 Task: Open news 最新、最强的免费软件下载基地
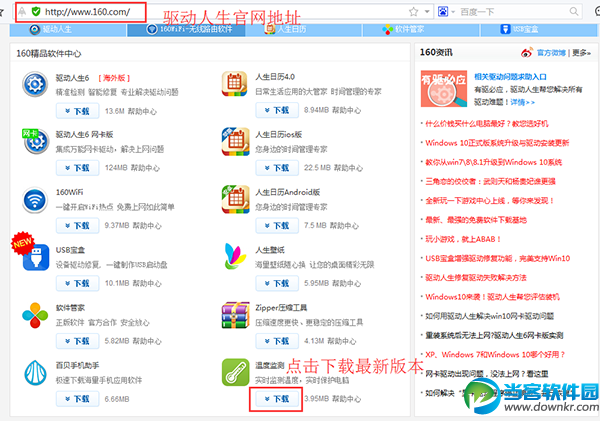pyautogui.click(x=476, y=220)
